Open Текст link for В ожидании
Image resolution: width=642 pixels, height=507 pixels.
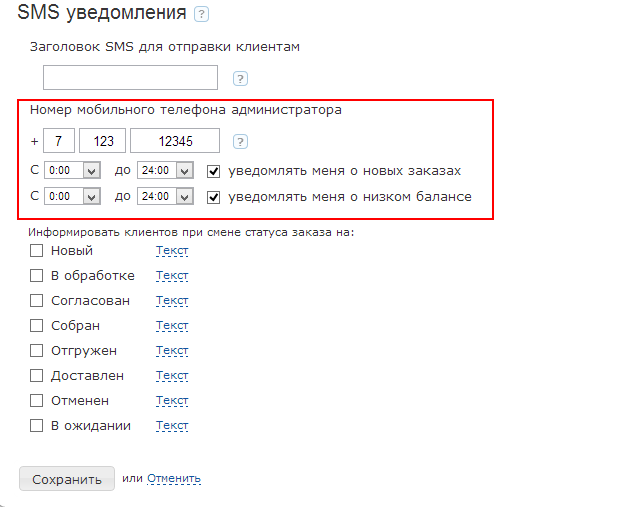[172, 426]
